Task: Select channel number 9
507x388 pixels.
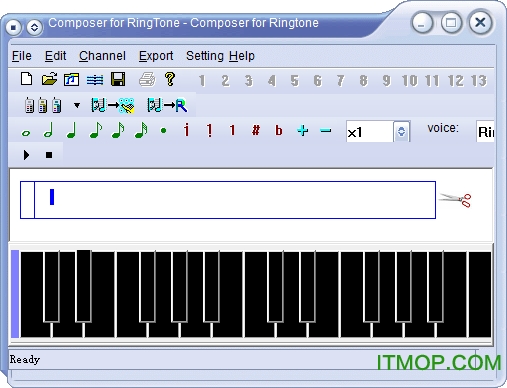Action: click(x=386, y=81)
